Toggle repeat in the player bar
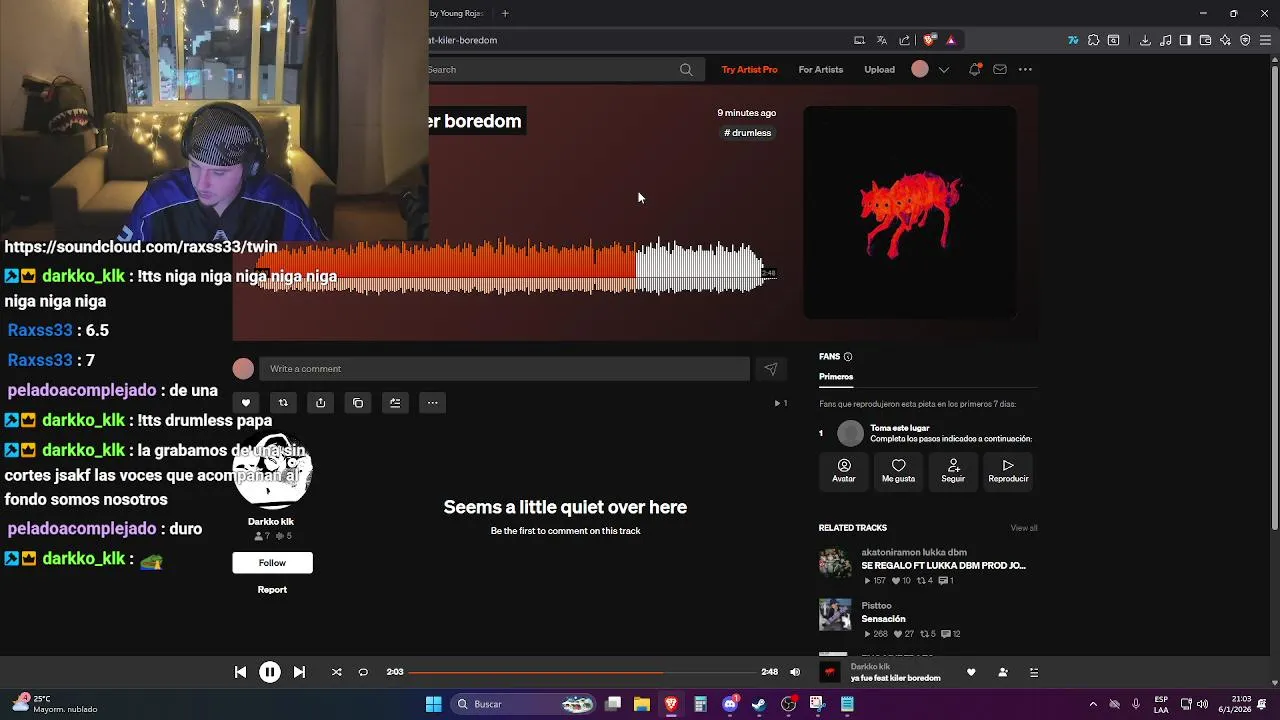 (x=363, y=672)
